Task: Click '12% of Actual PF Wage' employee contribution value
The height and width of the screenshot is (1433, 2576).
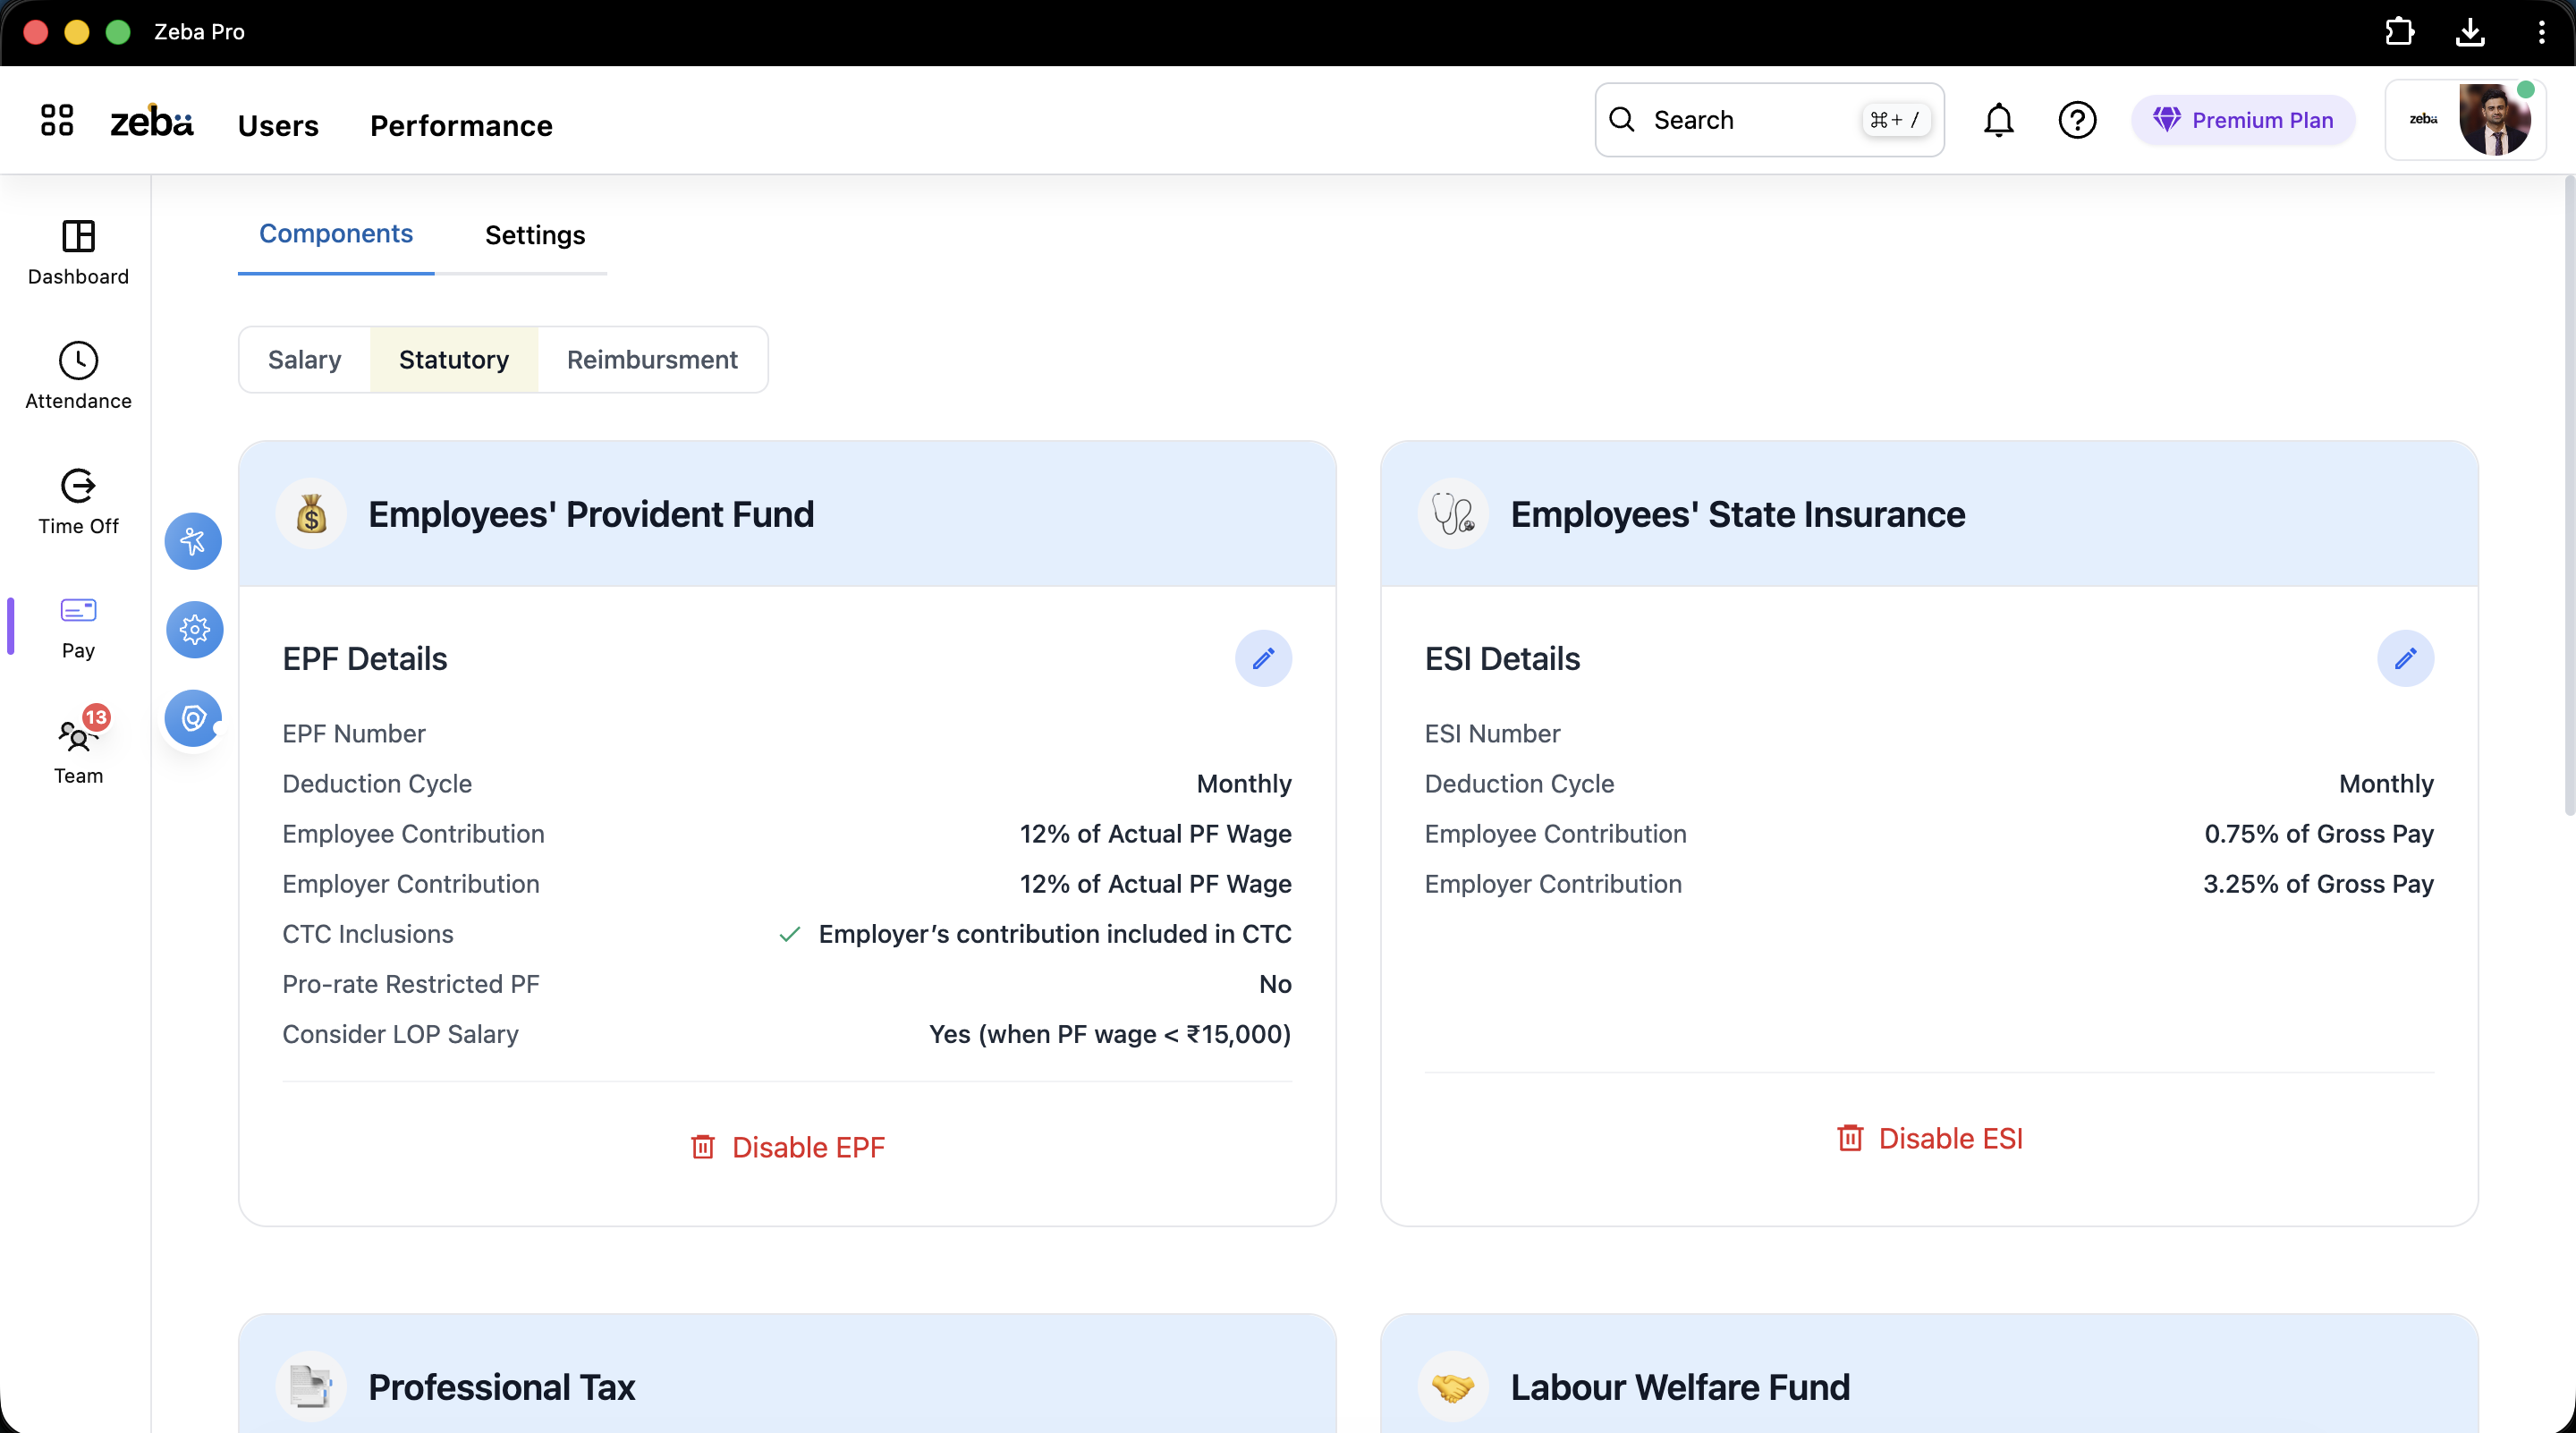Action: pyautogui.click(x=1155, y=834)
